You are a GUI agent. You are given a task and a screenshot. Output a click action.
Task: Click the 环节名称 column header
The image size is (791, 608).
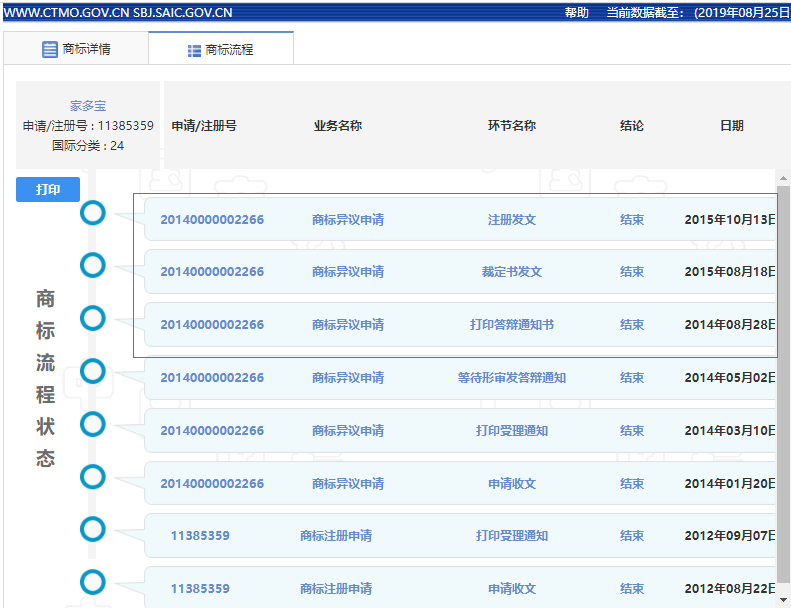pos(512,125)
